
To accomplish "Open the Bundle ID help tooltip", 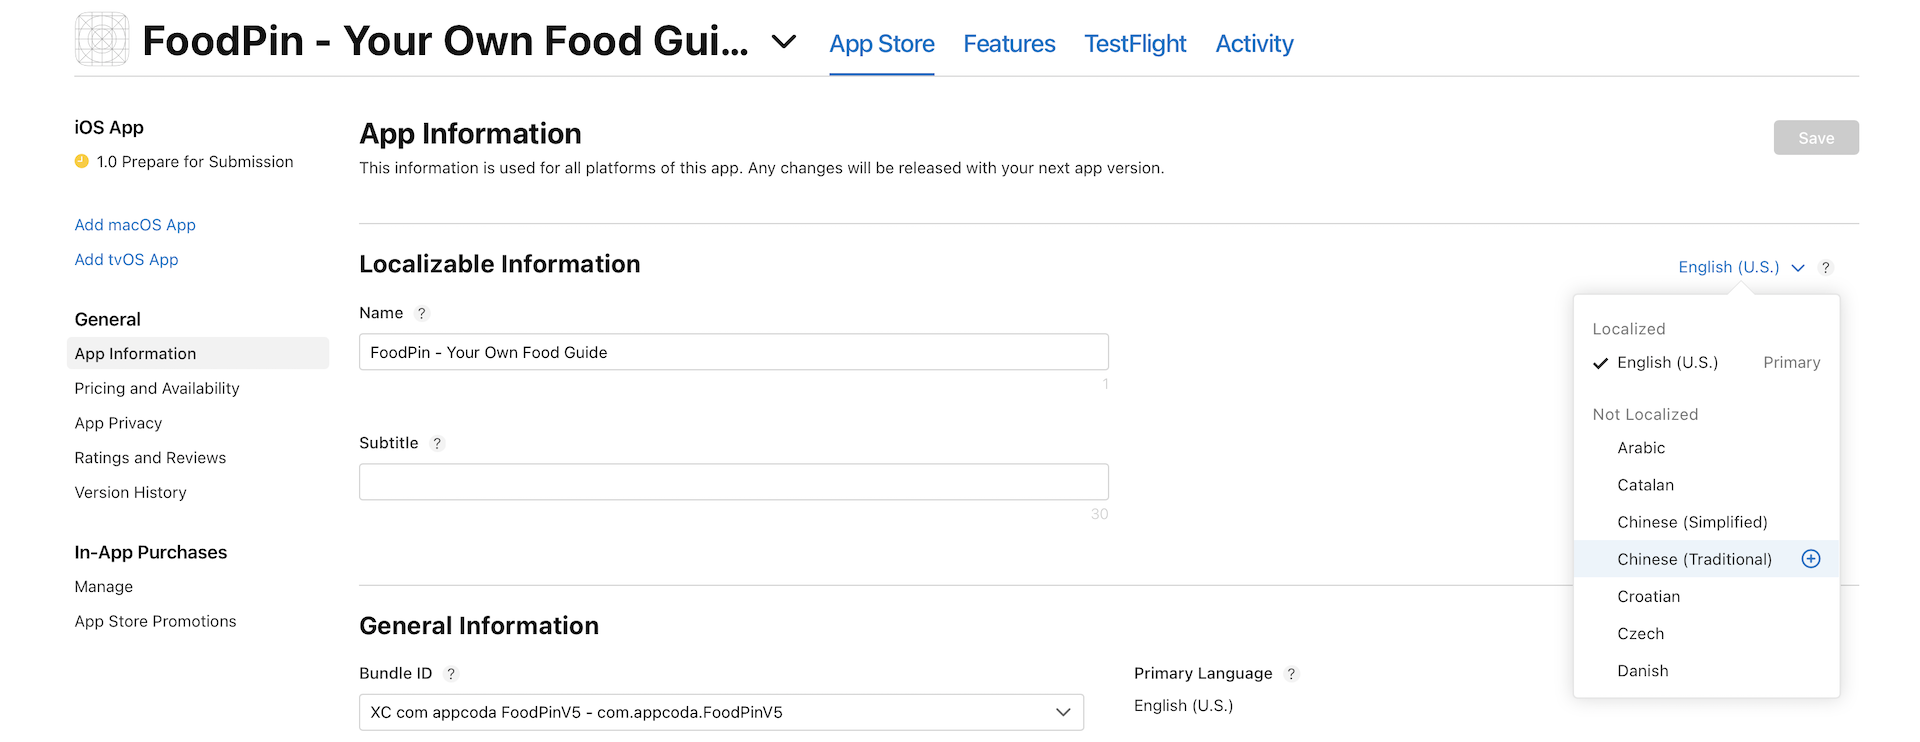I will point(449,673).
